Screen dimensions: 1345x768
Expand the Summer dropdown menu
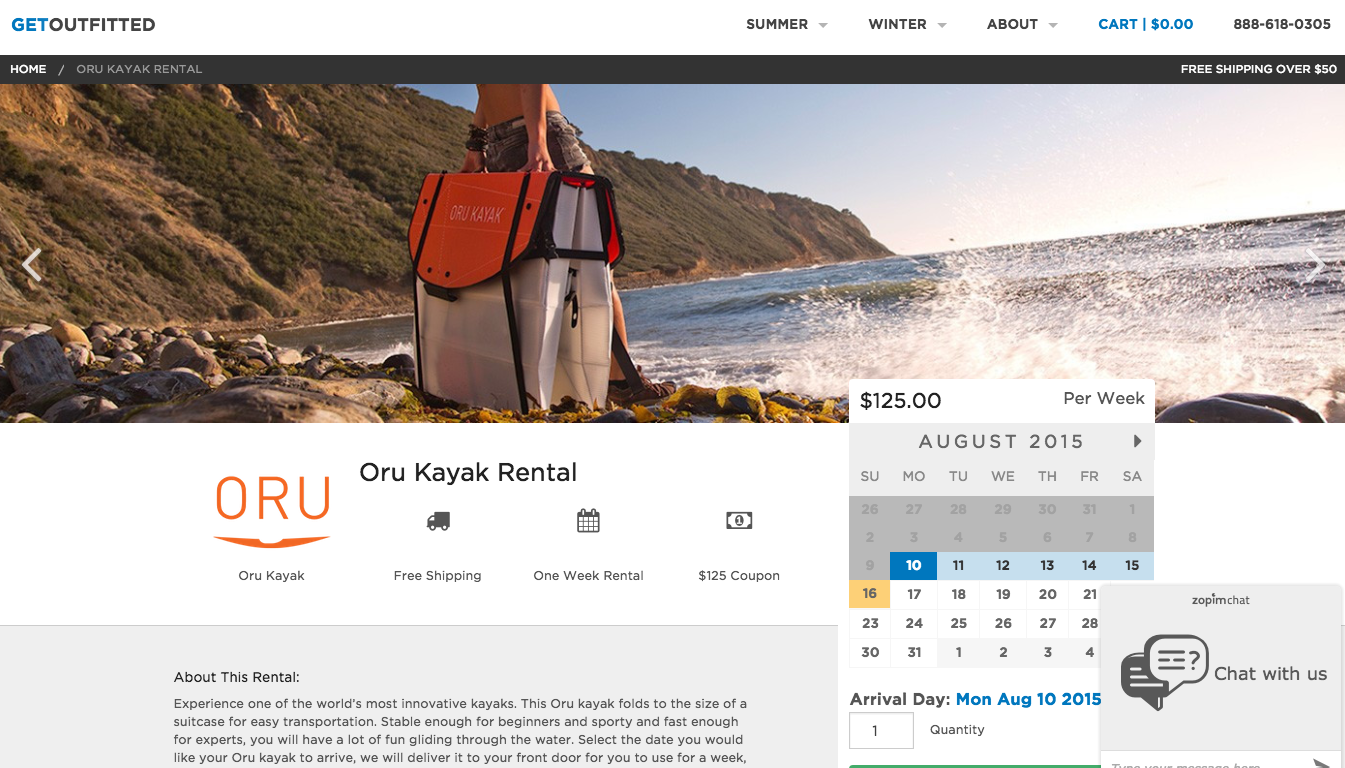point(786,24)
